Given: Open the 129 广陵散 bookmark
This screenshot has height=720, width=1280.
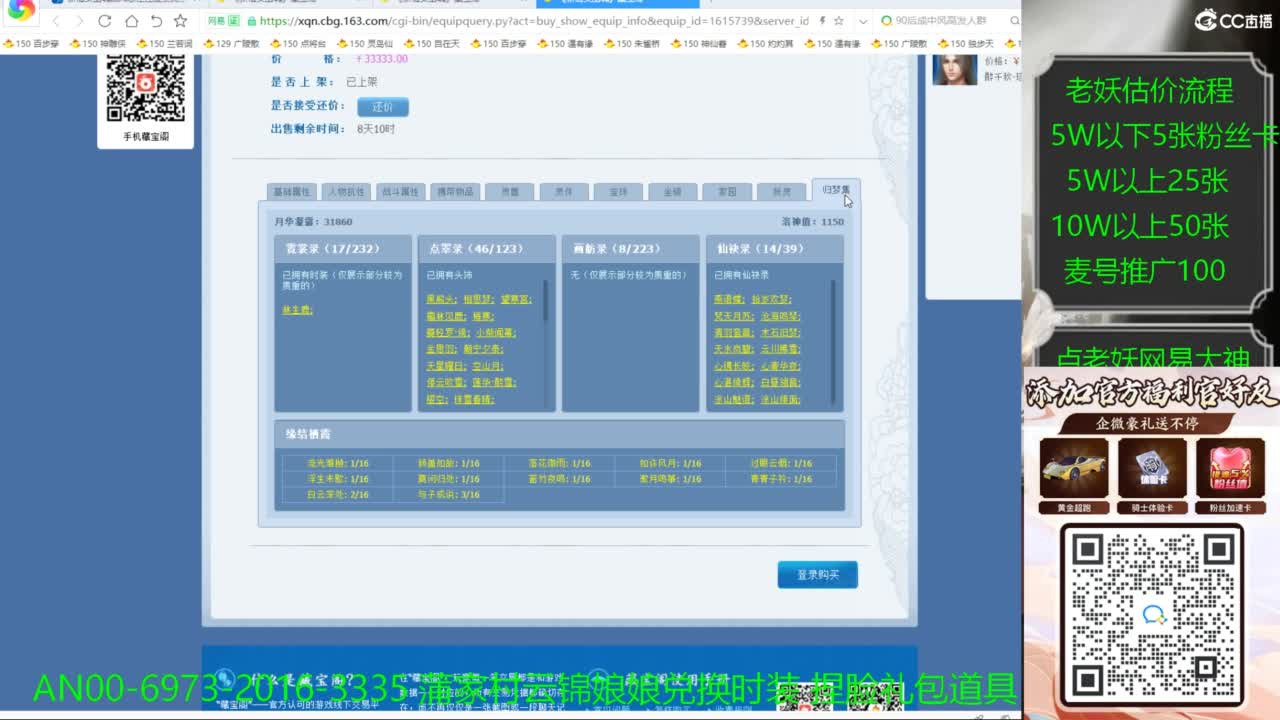Looking at the screenshot, I should [x=231, y=44].
